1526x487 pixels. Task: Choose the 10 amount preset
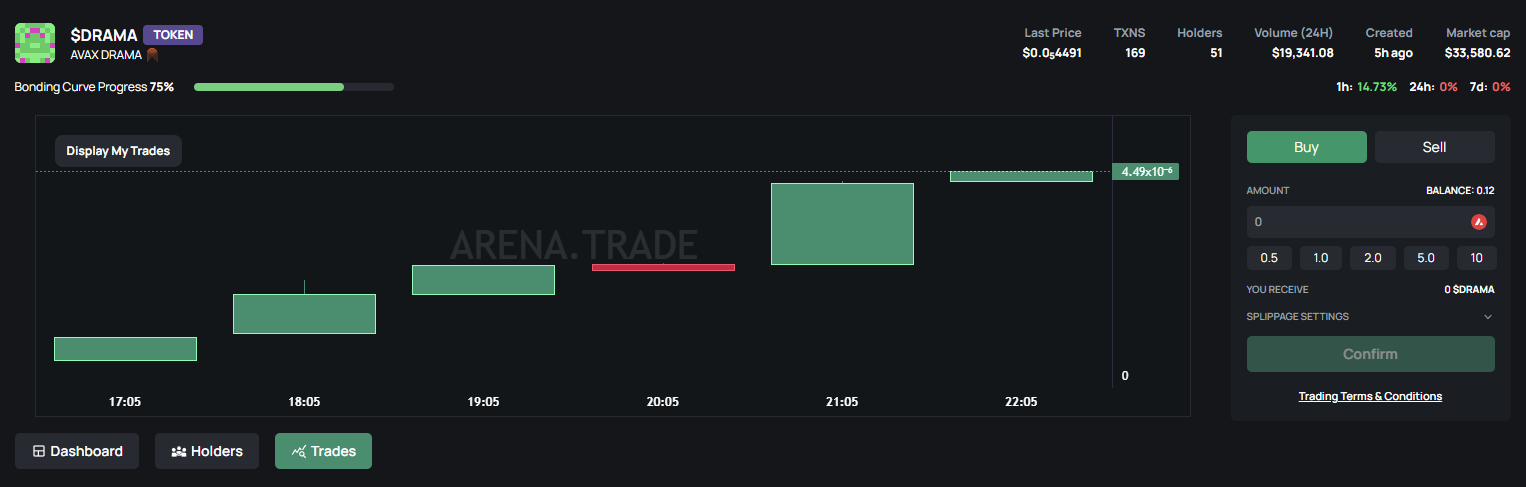coord(1476,258)
